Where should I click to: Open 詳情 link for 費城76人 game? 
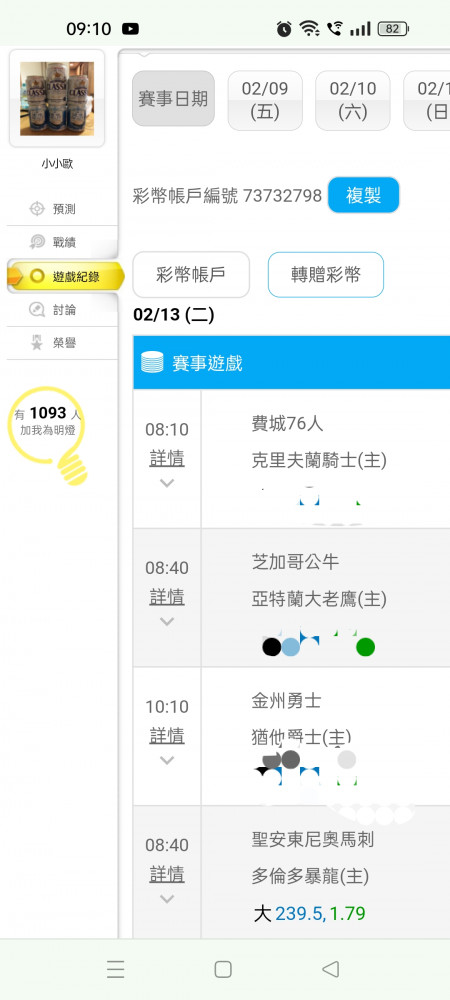point(167,459)
